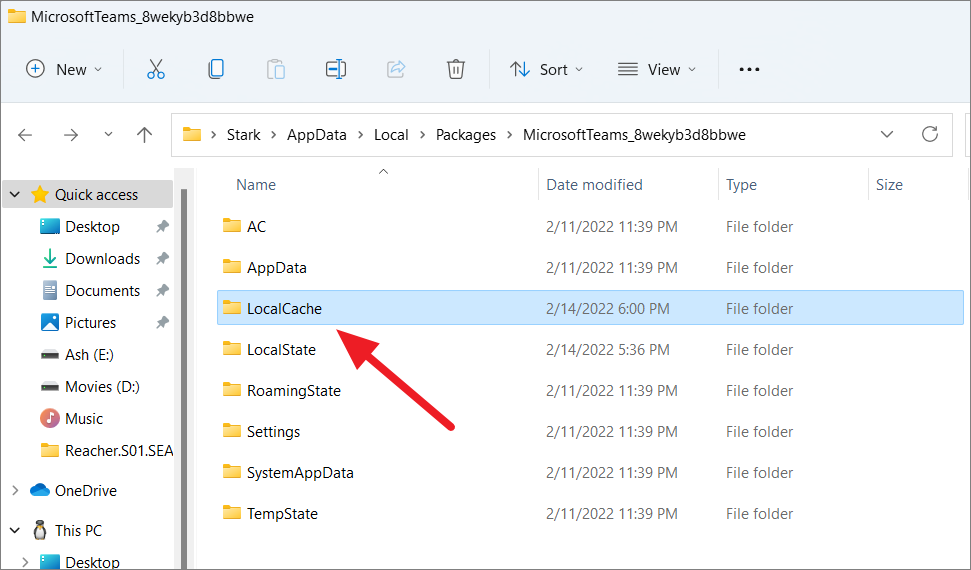
Task: Go forward with the right arrow
Action: point(71,134)
